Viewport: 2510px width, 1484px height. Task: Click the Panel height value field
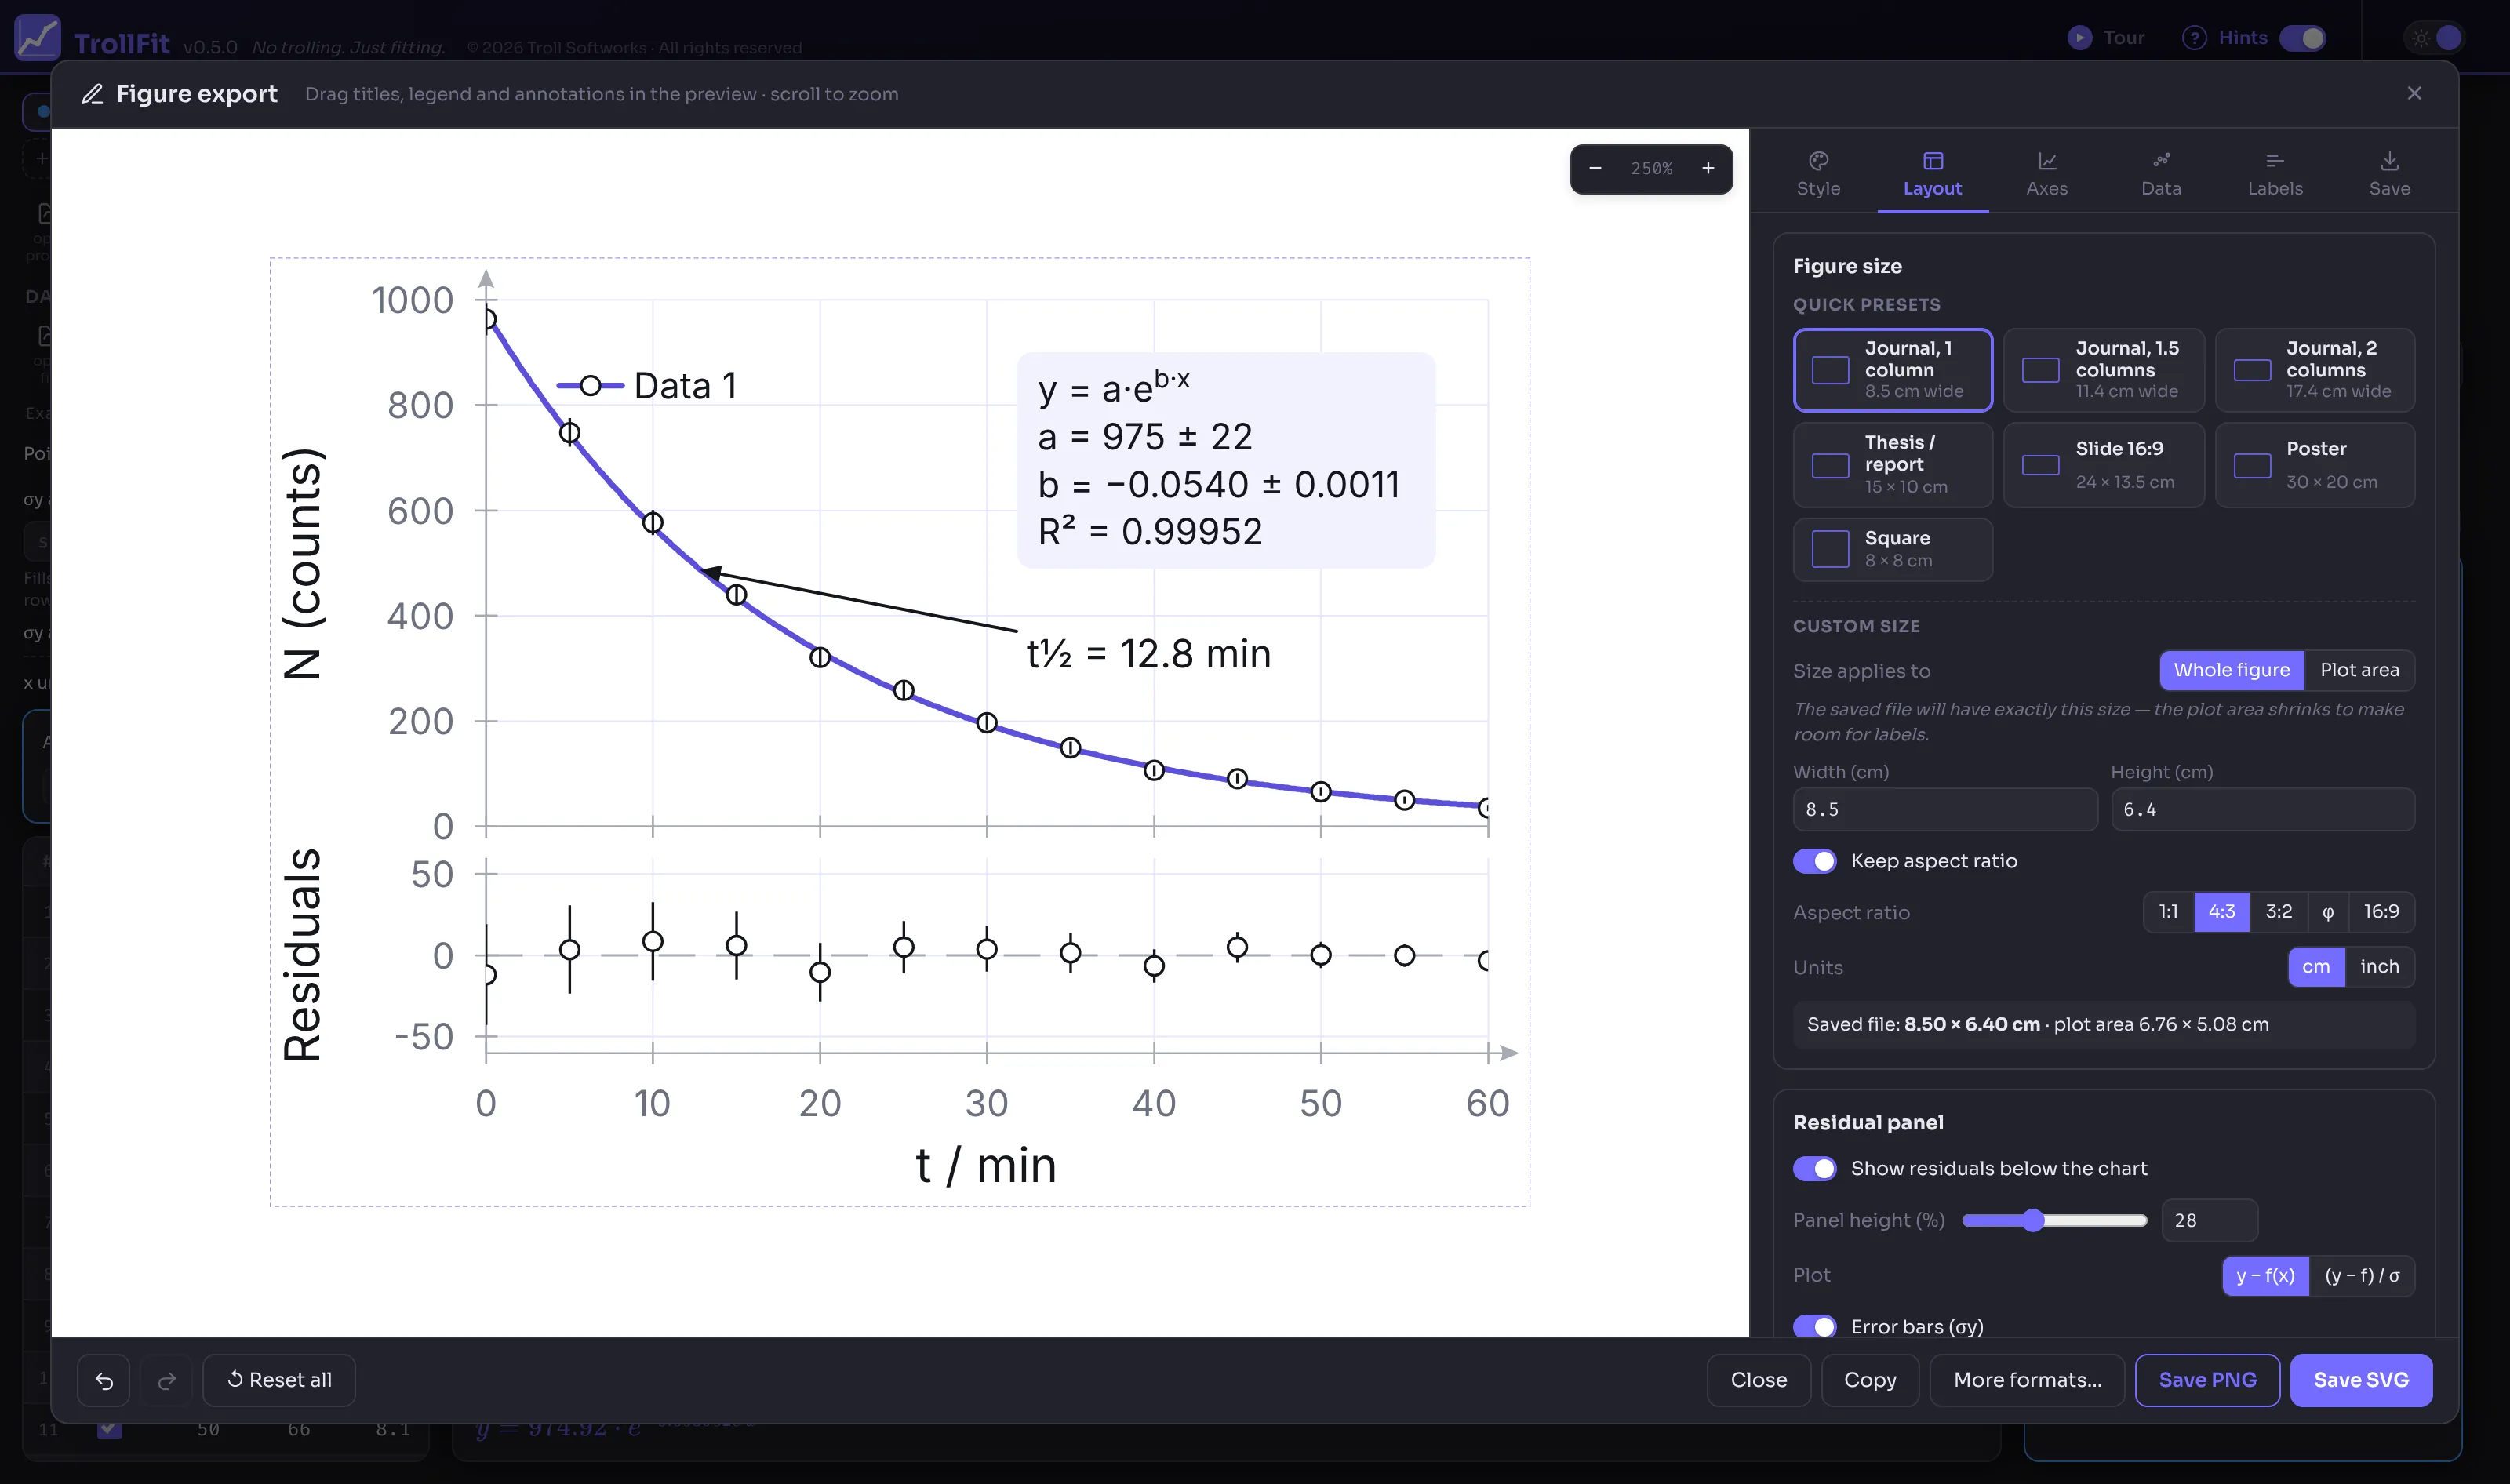2209,1220
